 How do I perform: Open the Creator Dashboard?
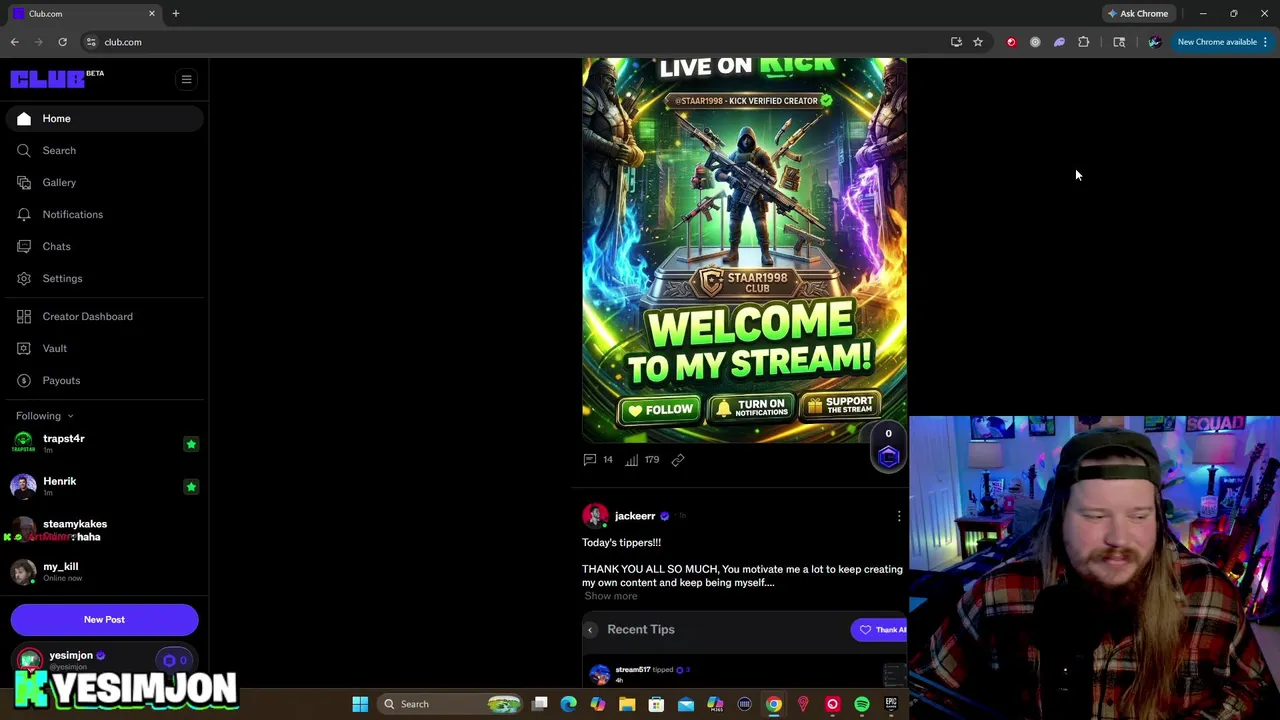pyautogui.click(x=104, y=316)
